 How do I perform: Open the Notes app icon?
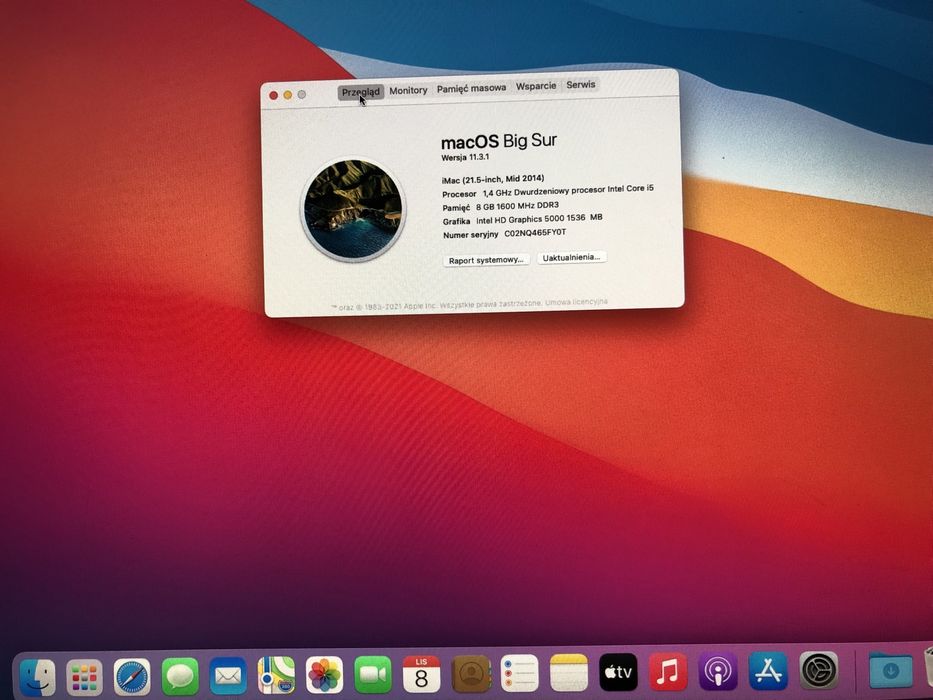pos(569,673)
